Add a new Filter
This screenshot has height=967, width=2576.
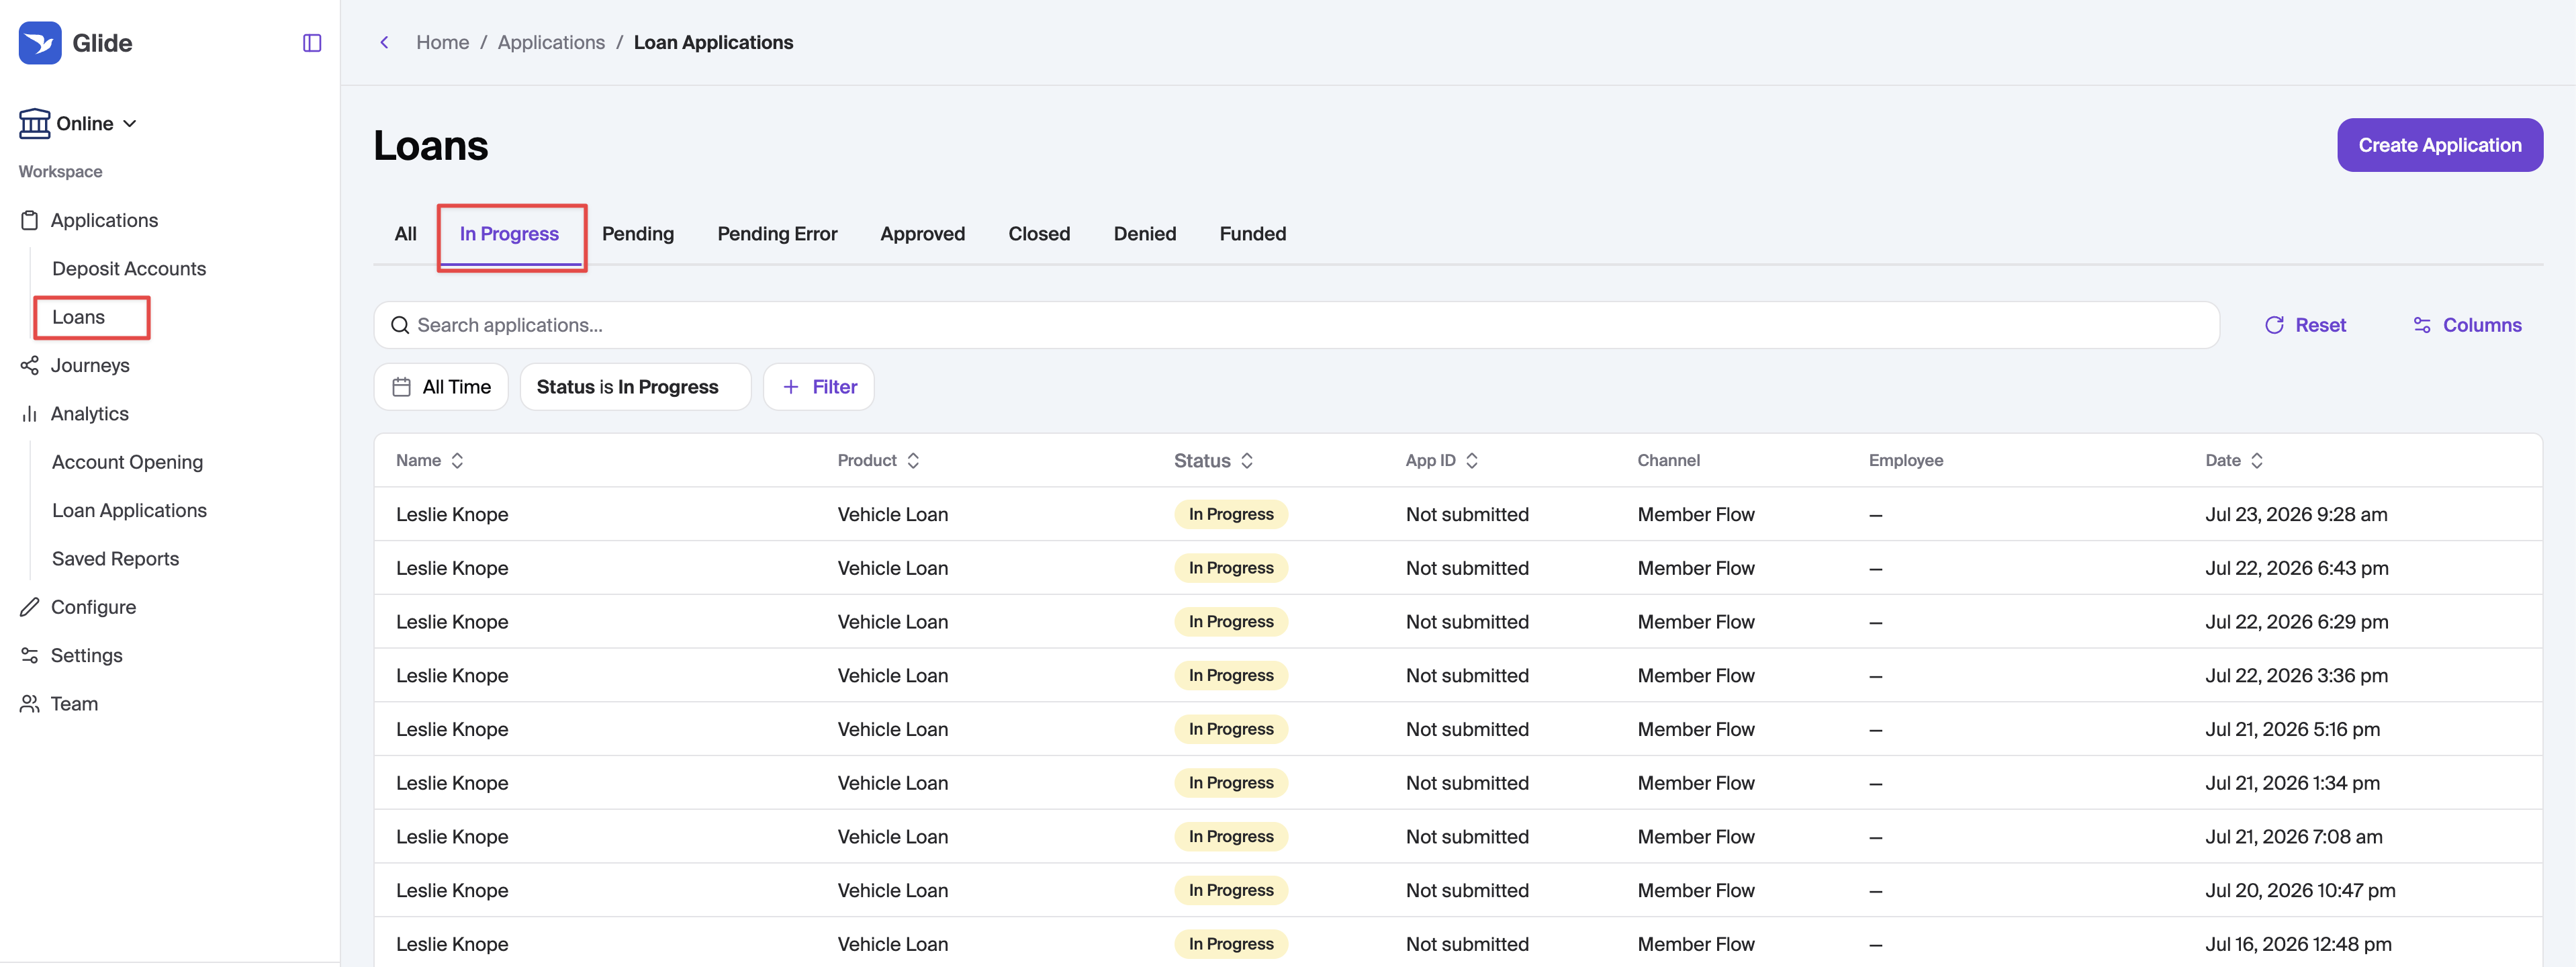pos(818,387)
